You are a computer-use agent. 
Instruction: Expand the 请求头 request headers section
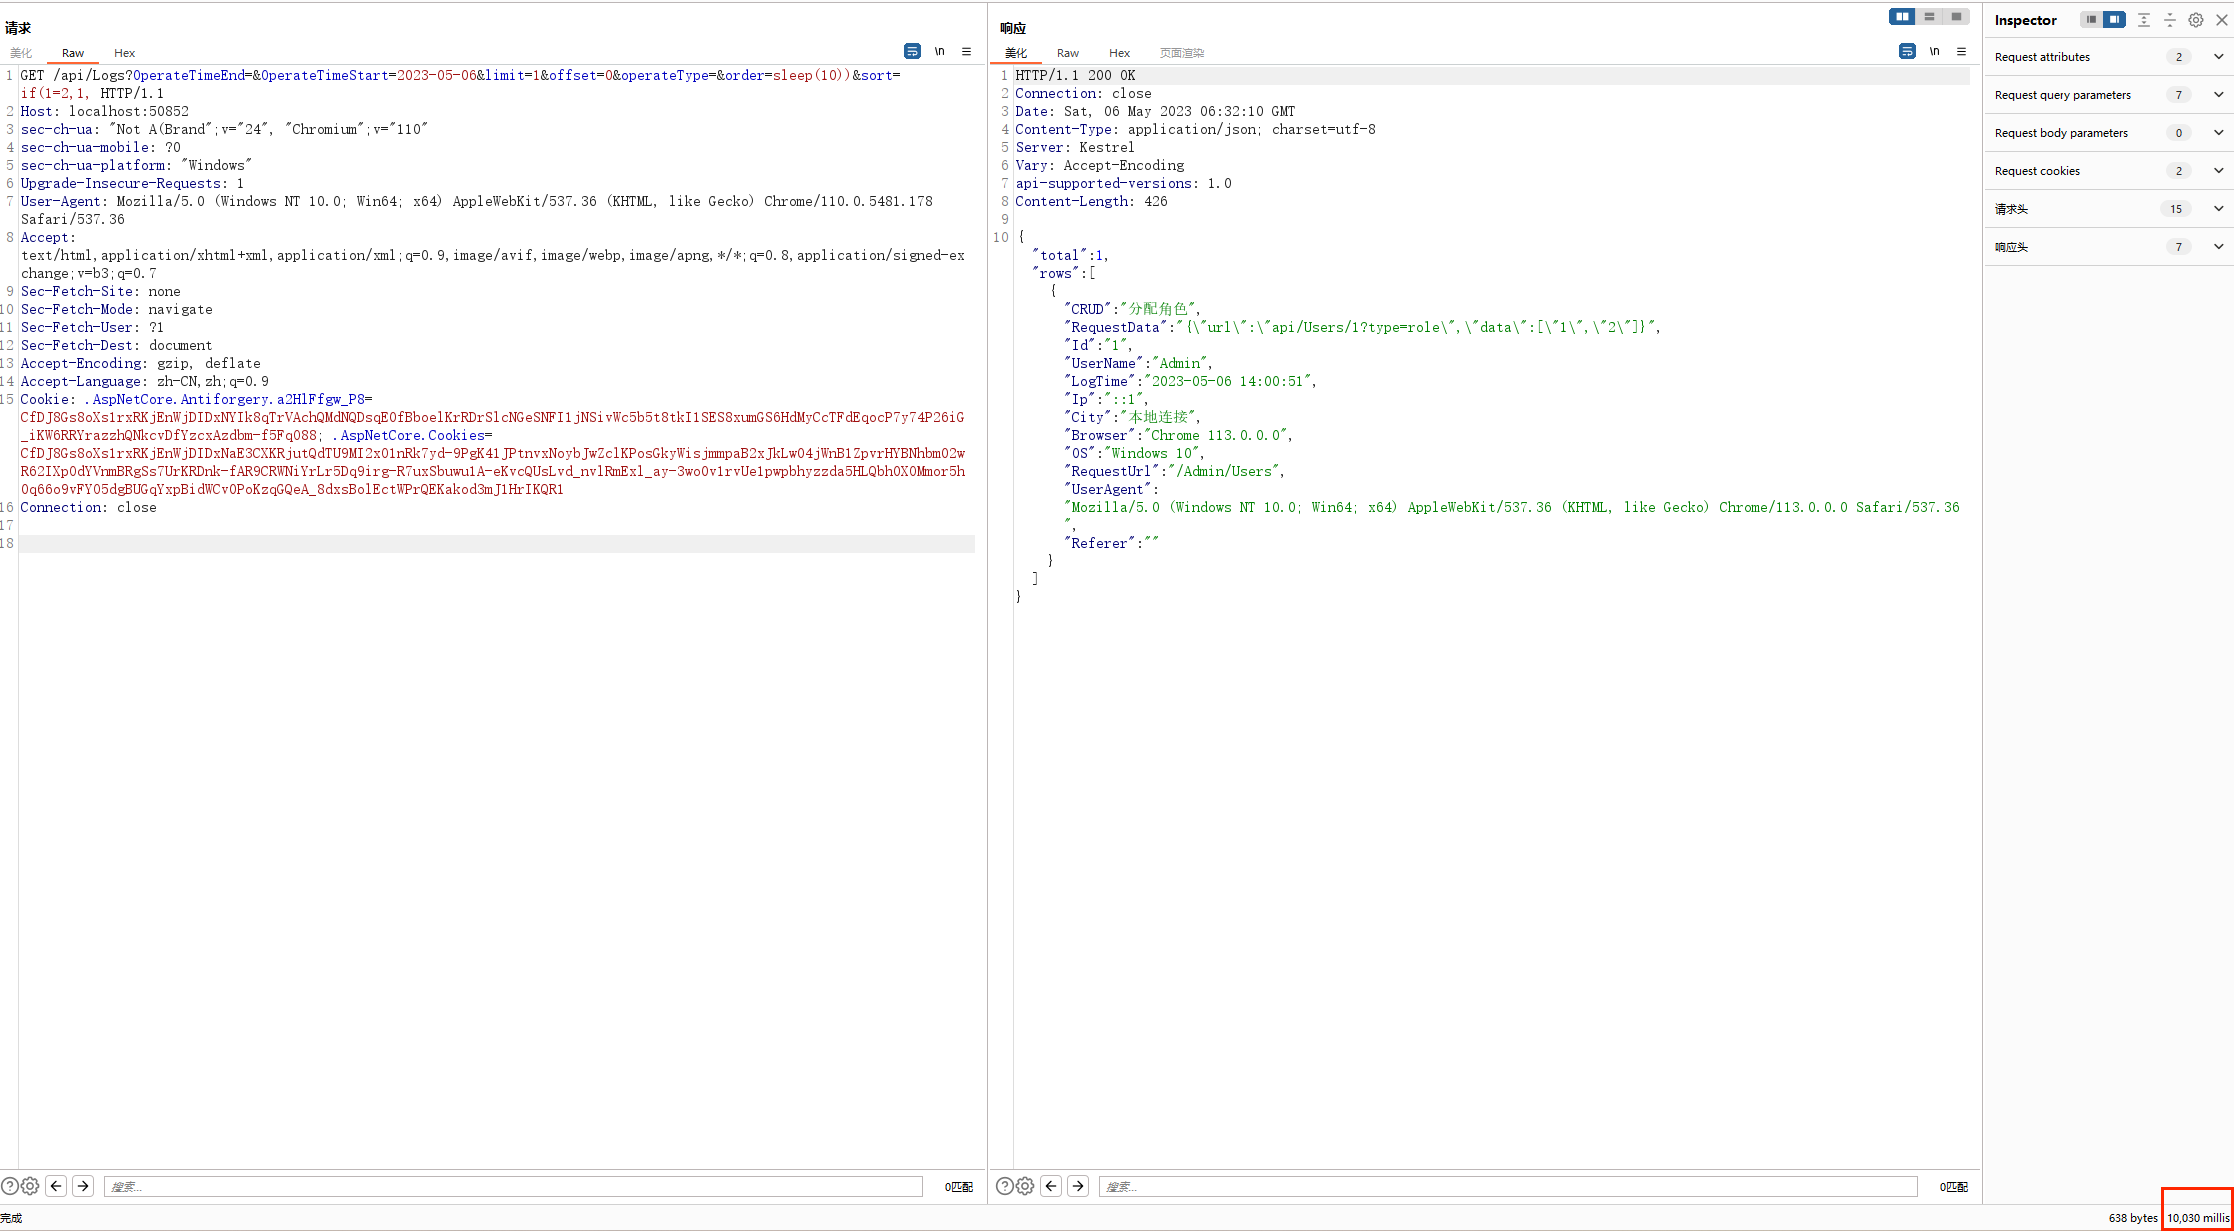coord(2109,209)
